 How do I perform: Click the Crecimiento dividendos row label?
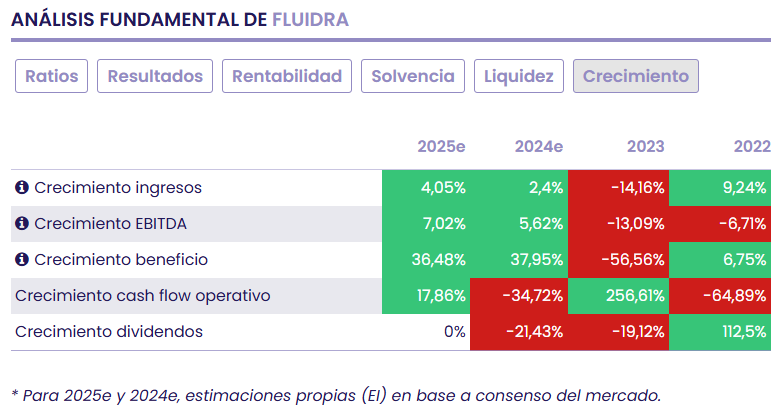[x=109, y=332]
